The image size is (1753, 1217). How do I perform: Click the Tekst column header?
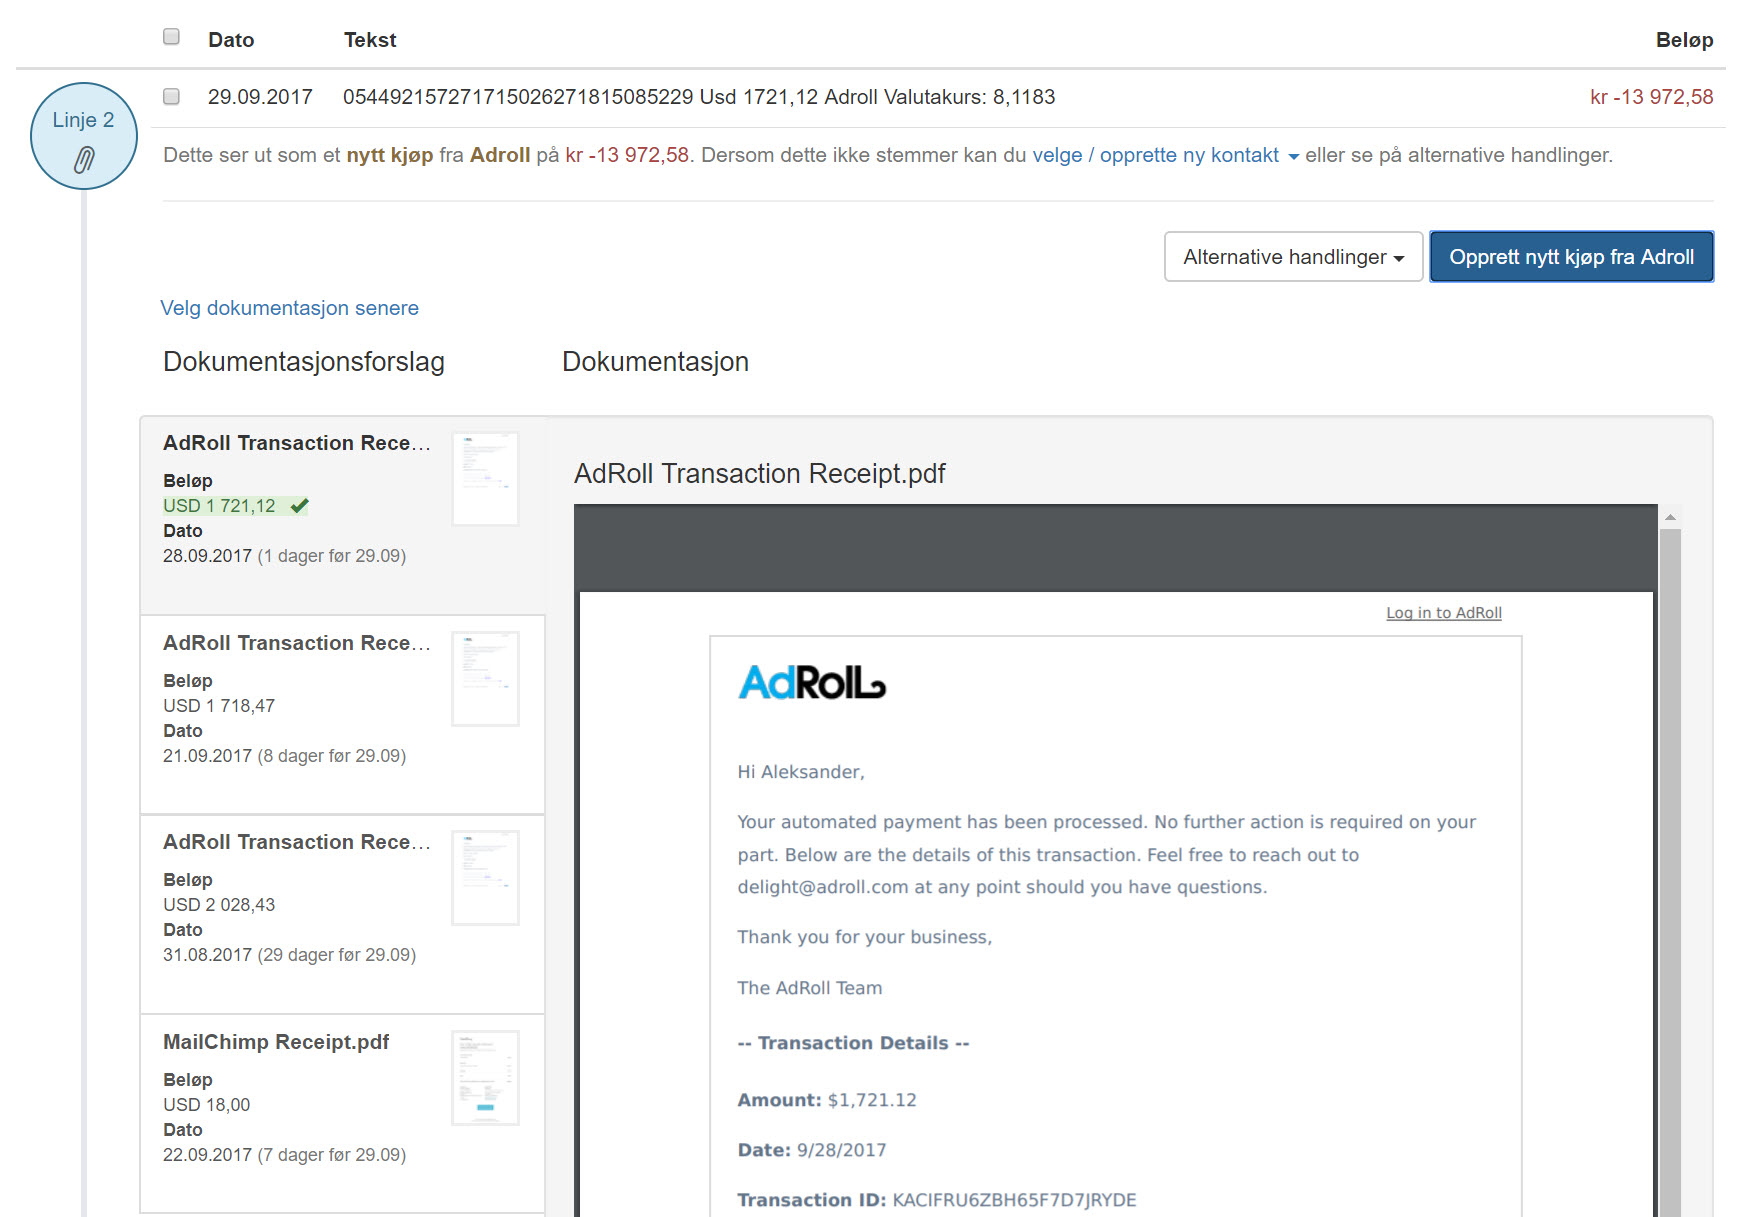pos(370,40)
